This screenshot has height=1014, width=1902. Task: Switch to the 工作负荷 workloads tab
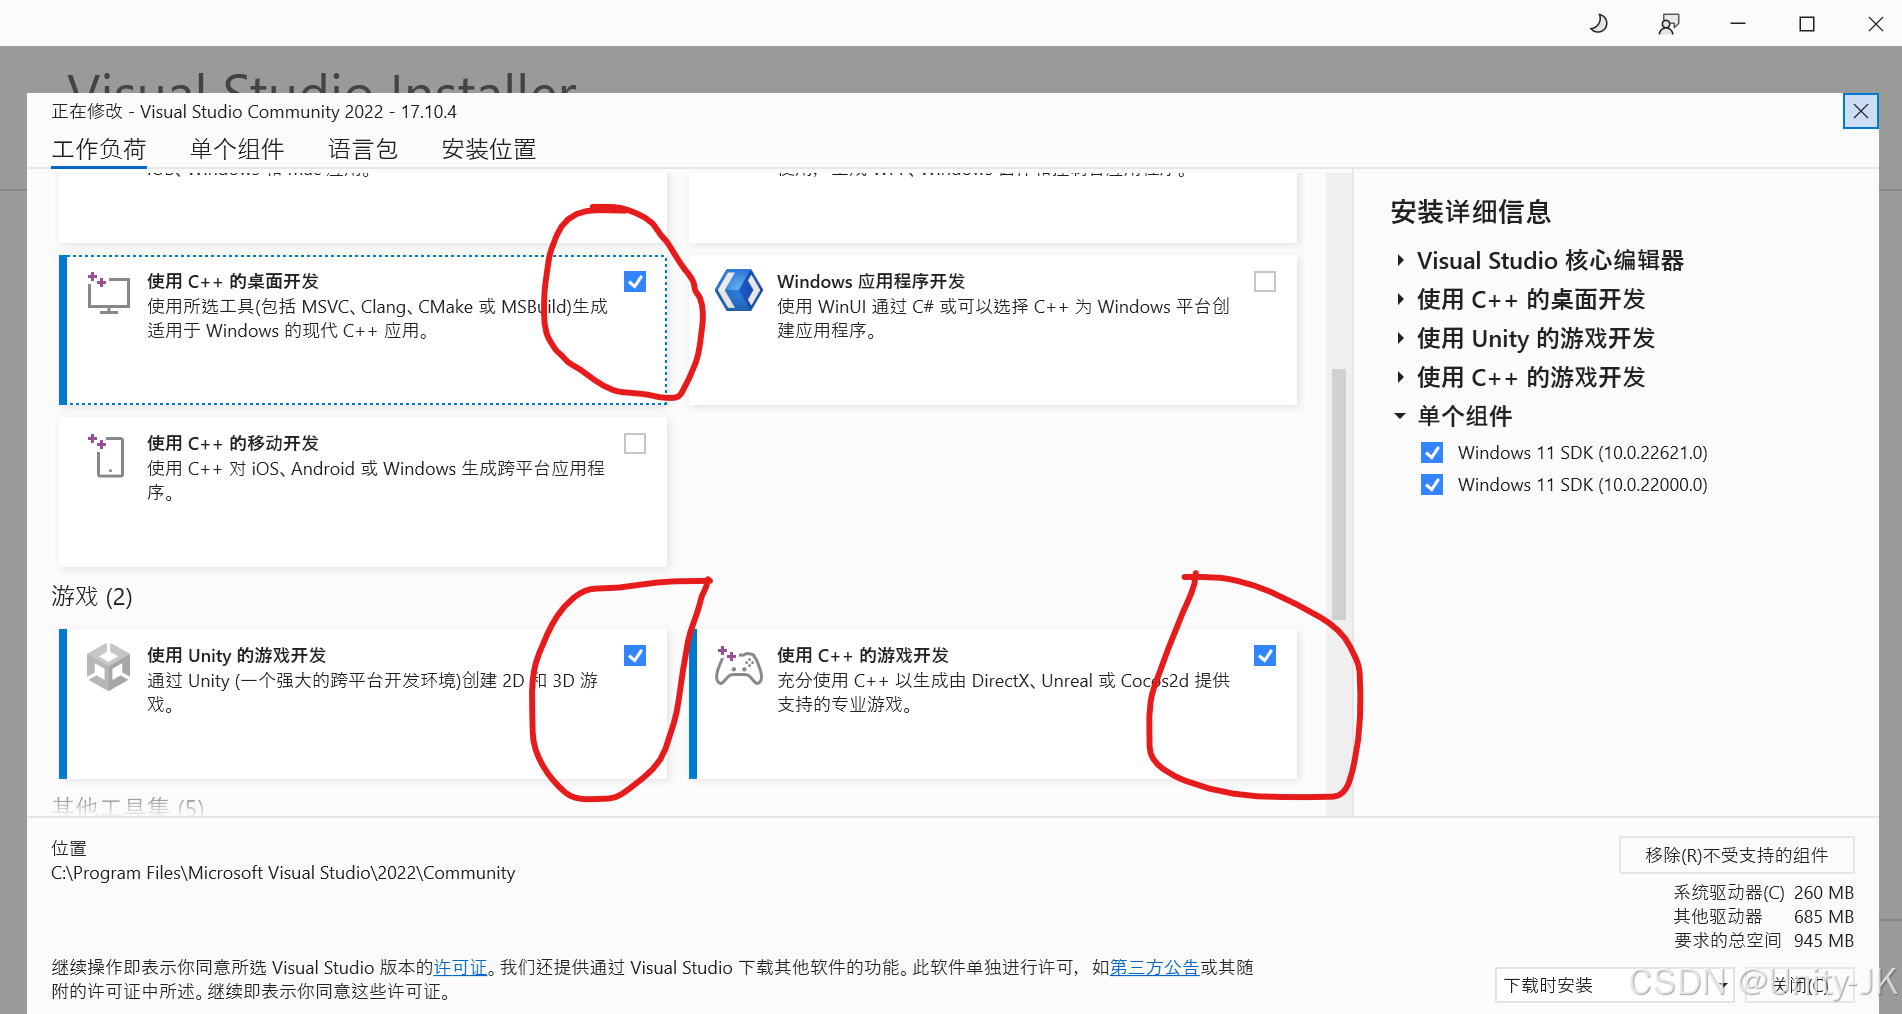click(99, 150)
